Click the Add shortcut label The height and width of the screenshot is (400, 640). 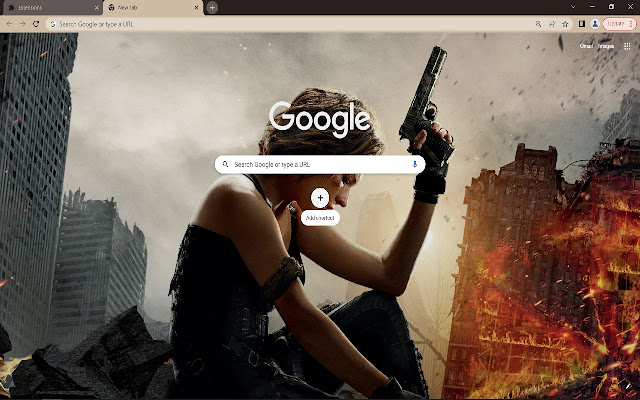pyautogui.click(x=320, y=218)
